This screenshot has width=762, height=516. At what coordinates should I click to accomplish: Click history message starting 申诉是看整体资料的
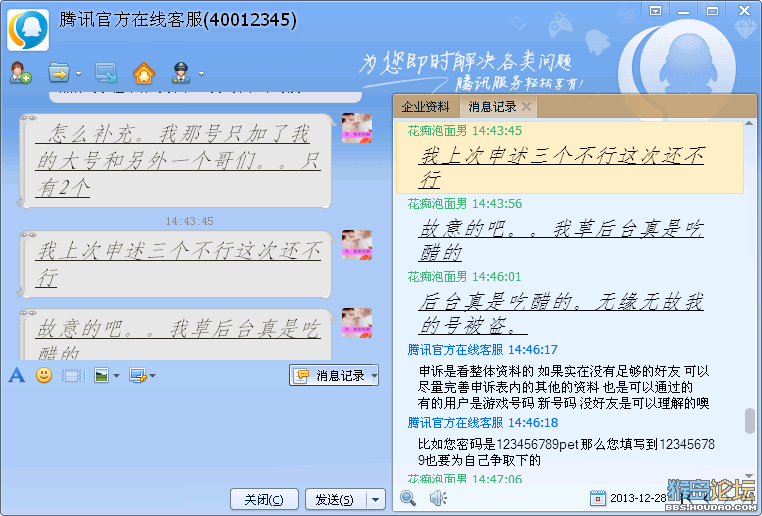564,387
